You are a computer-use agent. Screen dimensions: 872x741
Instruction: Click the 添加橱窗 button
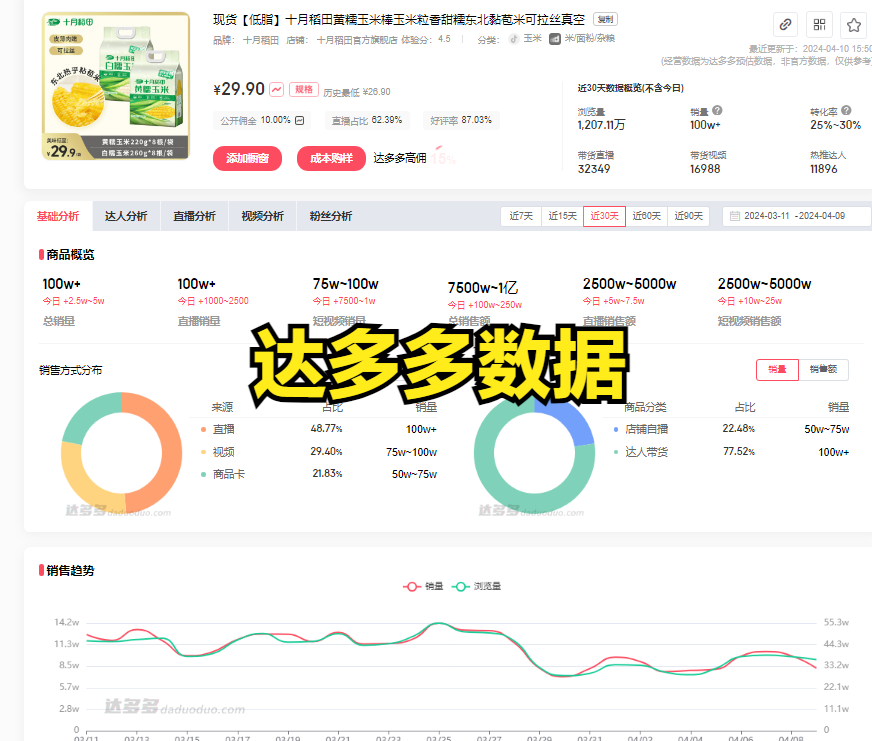click(x=247, y=158)
